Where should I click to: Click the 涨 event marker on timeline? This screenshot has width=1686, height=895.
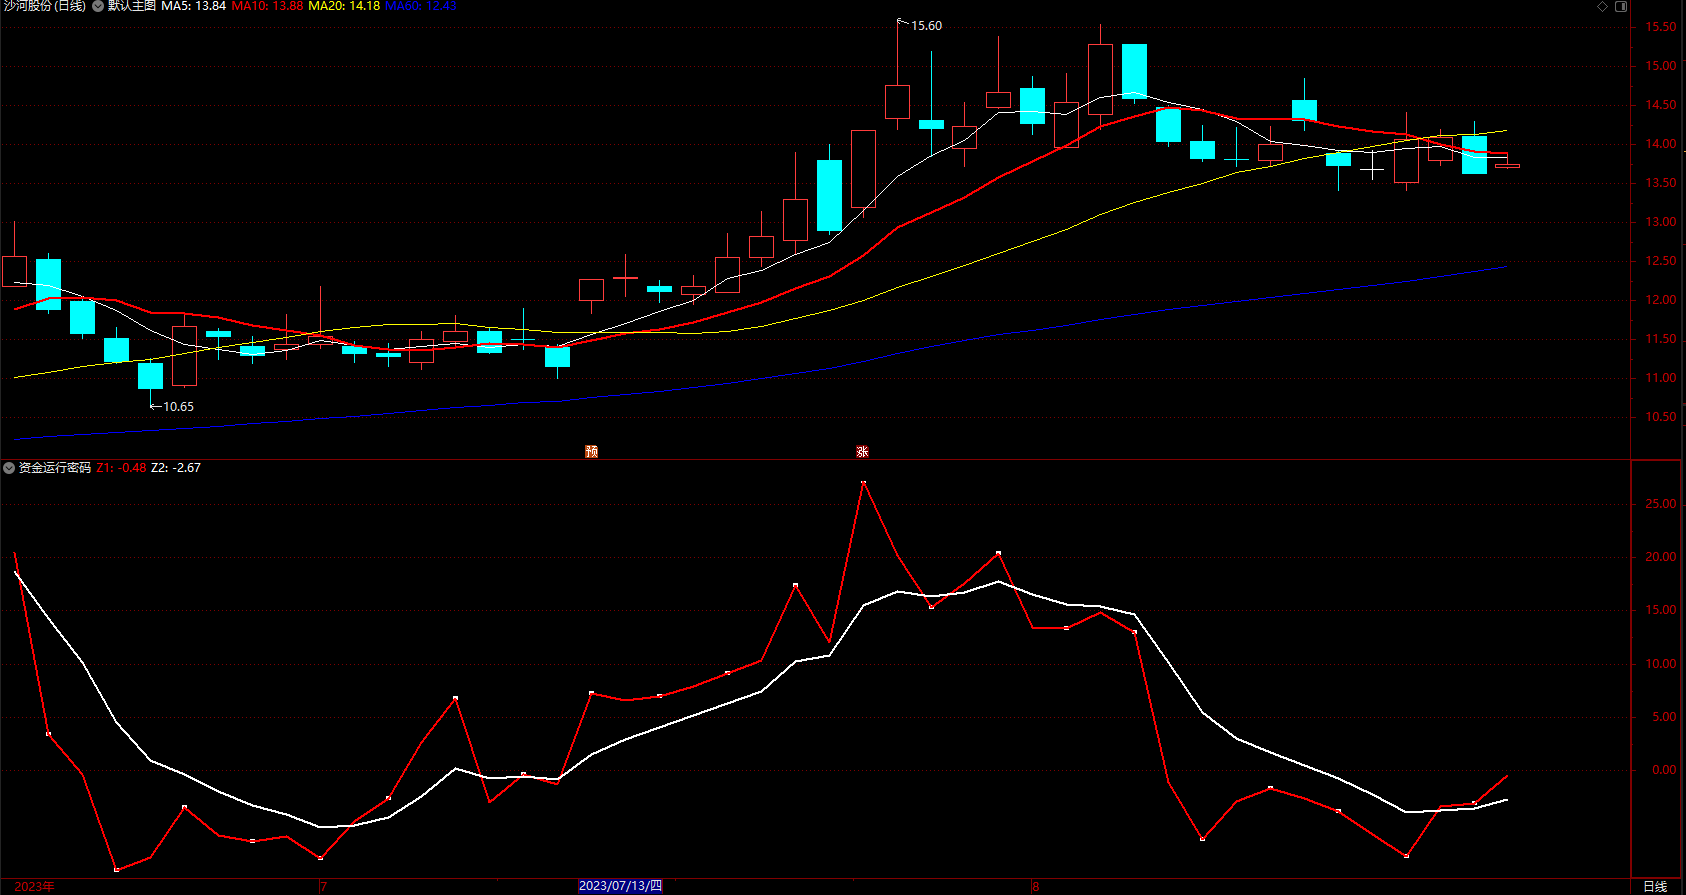coord(862,452)
